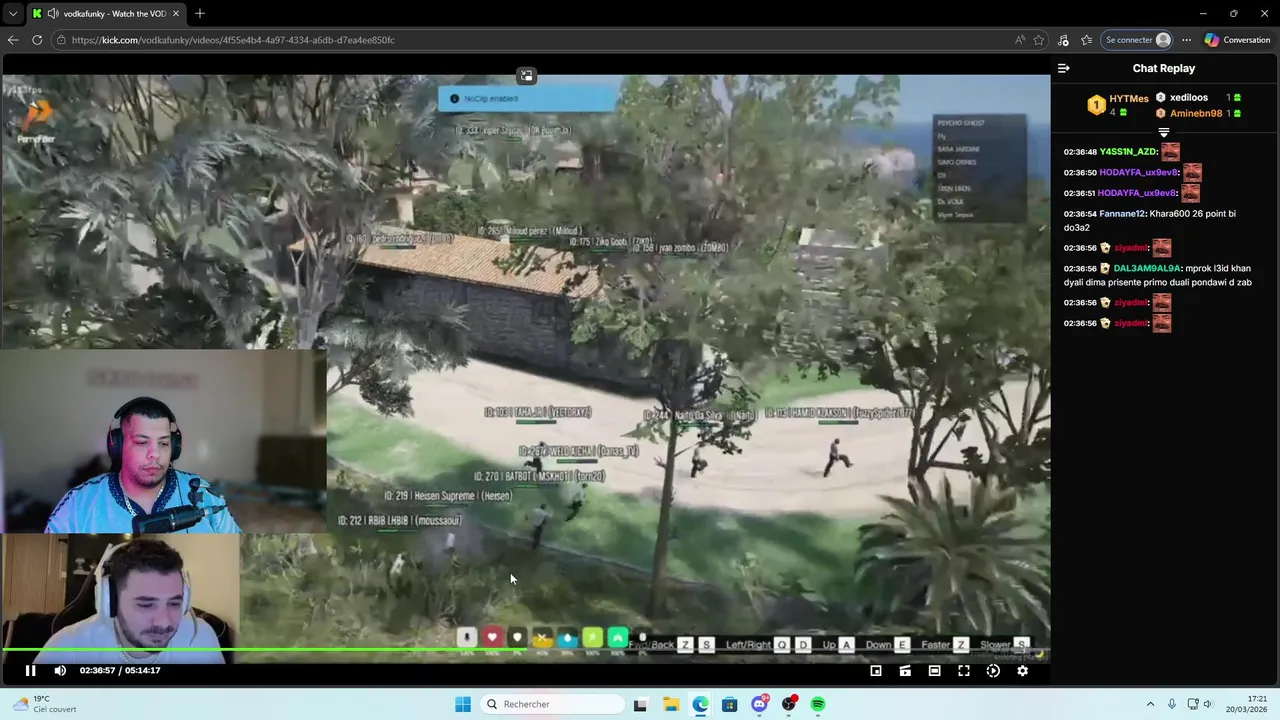Open a new browser tab
Image resolution: width=1280 pixels, height=720 pixels.
200,14
